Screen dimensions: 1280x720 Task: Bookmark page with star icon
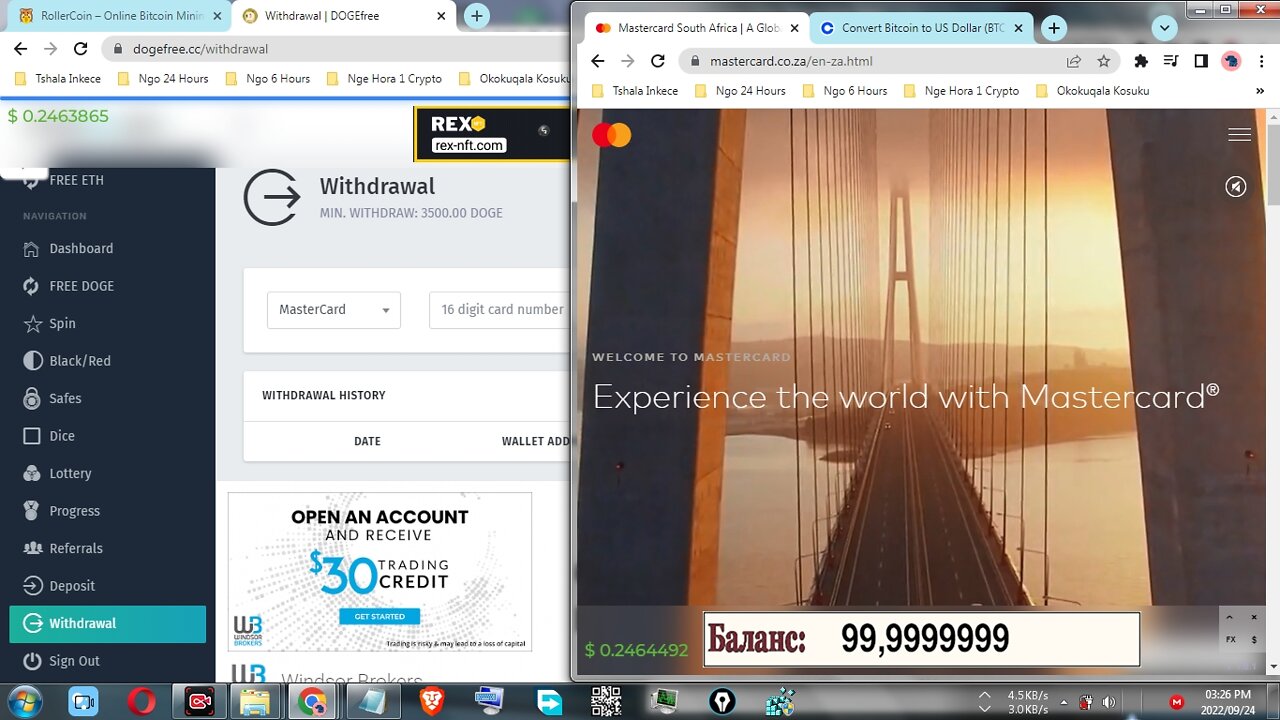(x=1103, y=61)
